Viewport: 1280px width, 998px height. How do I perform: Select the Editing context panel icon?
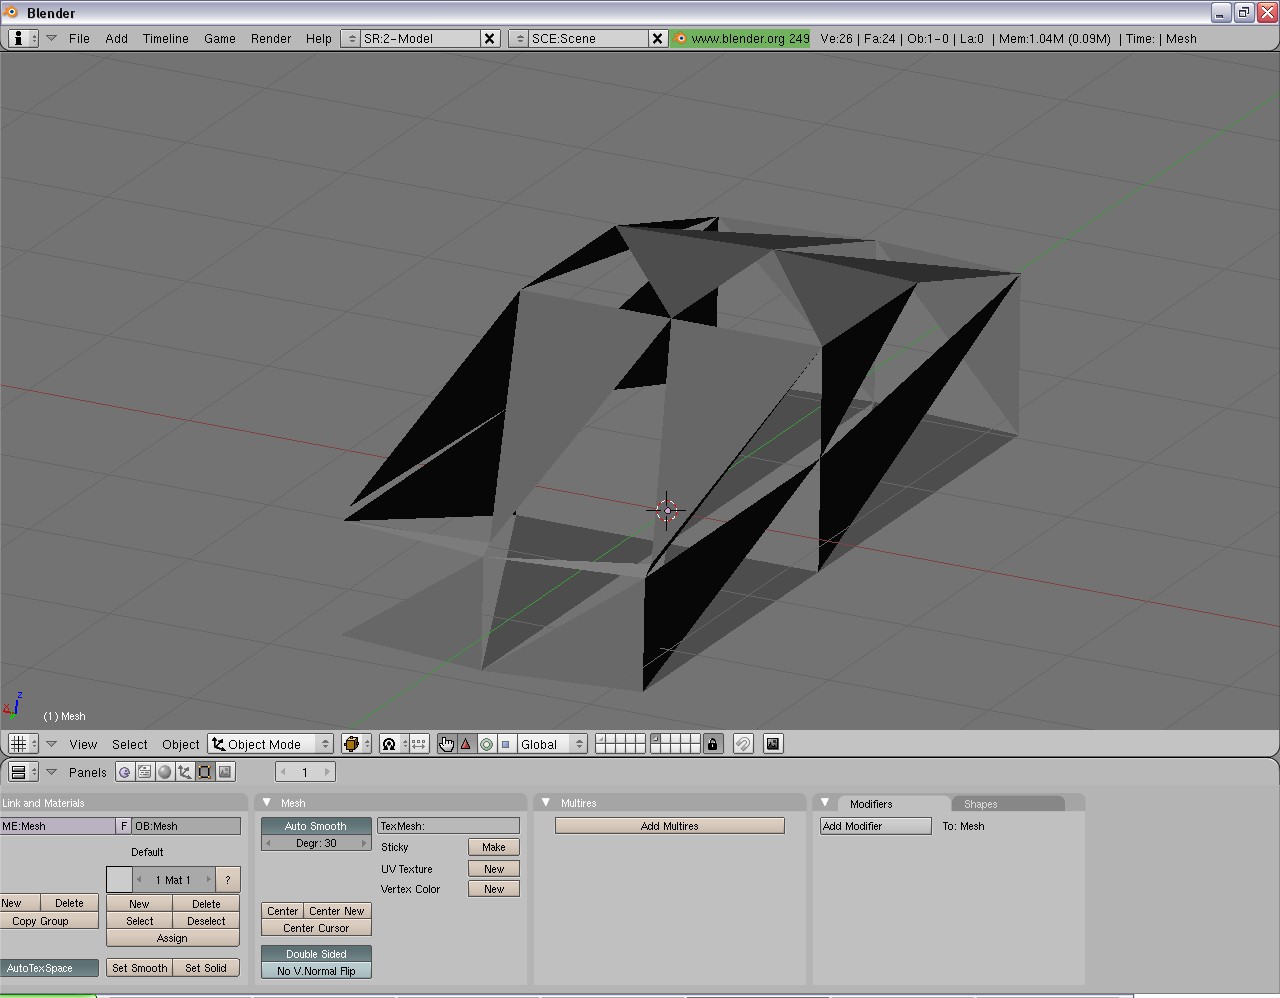[x=205, y=772]
